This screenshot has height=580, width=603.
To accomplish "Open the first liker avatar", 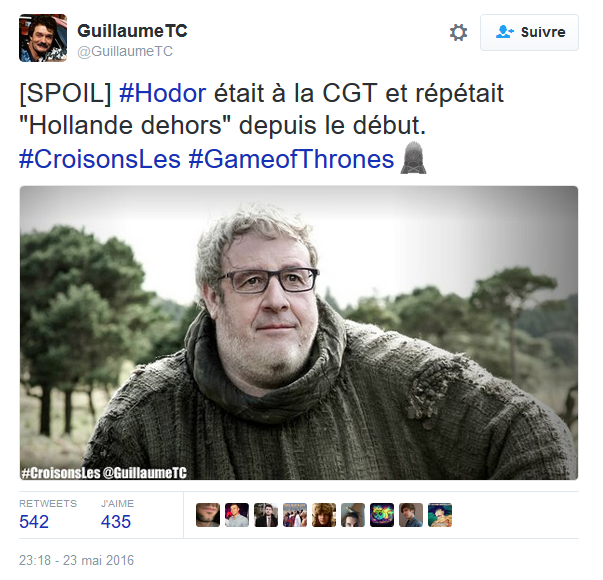I will [x=208, y=515].
